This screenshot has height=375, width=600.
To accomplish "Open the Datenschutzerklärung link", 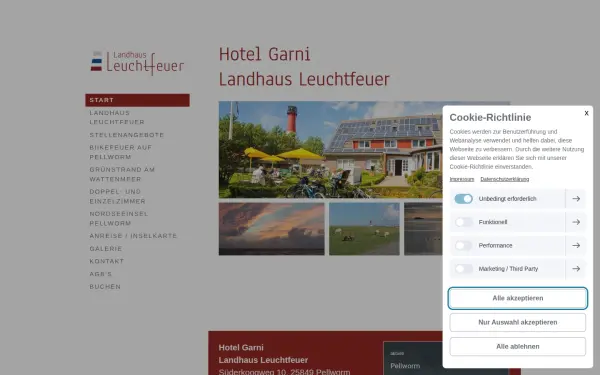I will (504, 179).
